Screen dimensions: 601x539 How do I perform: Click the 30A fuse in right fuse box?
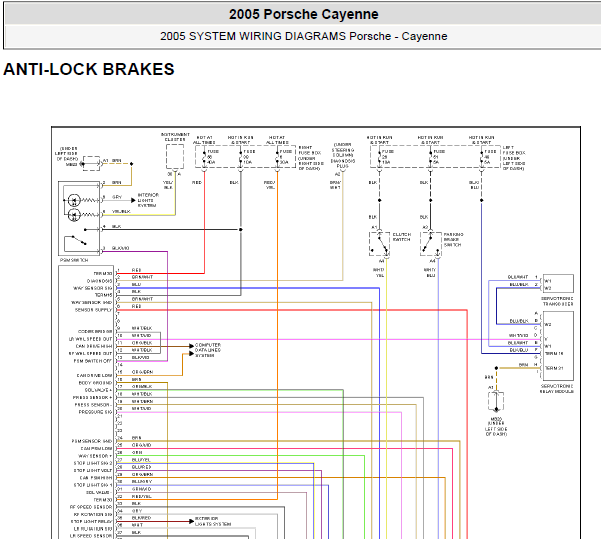point(284,157)
